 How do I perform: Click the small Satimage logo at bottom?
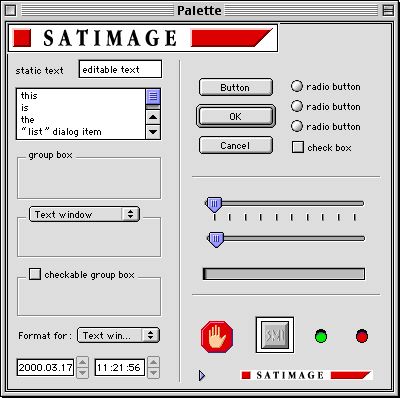pyautogui.click(x=306, y=375)
